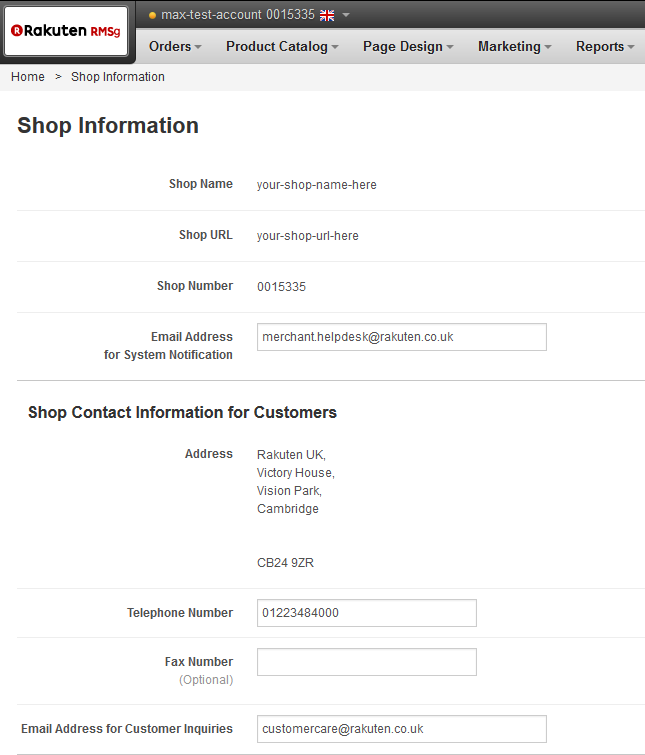Click the Shop Name label
The width and height of the screenshot is (645, 755).
[201, 184]
